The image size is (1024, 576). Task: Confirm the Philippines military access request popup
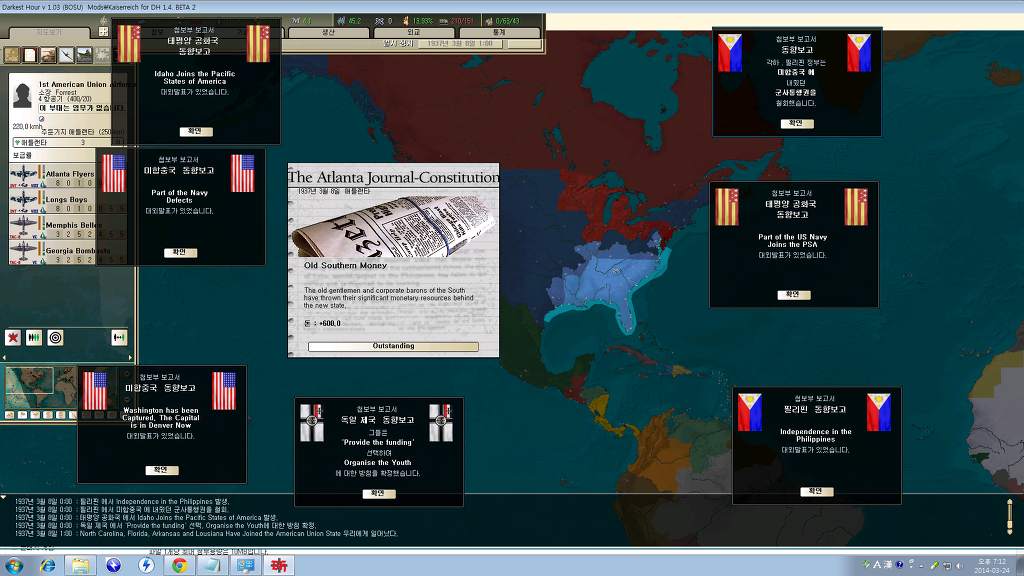797,123
